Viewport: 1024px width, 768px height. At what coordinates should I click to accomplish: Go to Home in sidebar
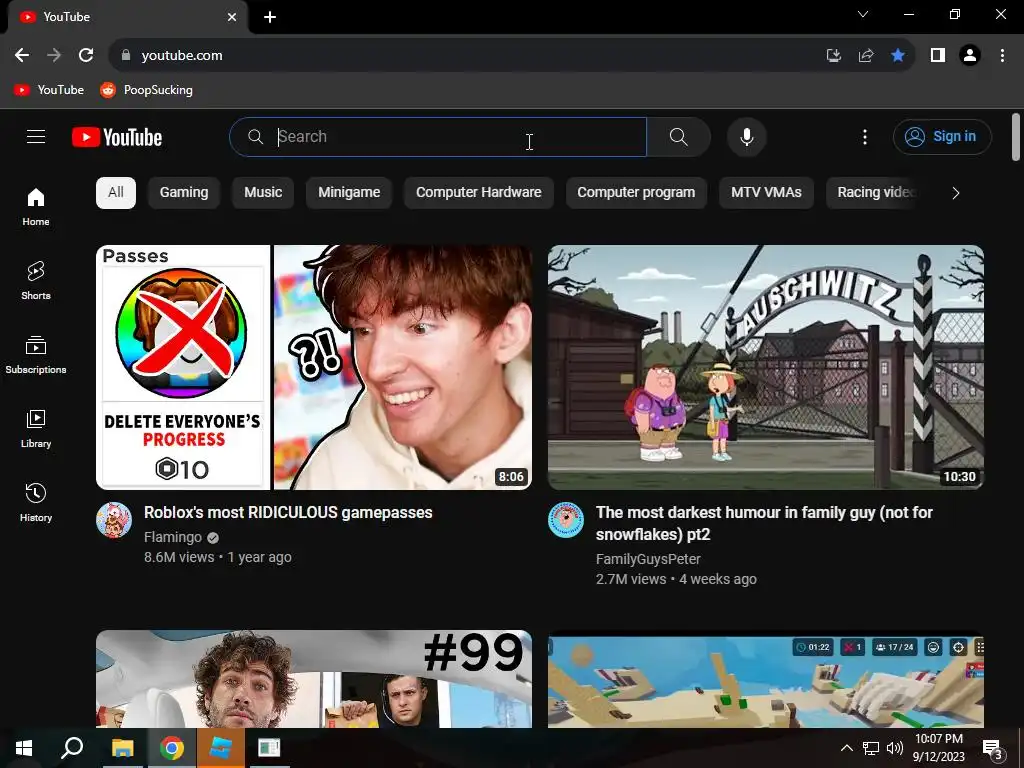pos(36,206)
